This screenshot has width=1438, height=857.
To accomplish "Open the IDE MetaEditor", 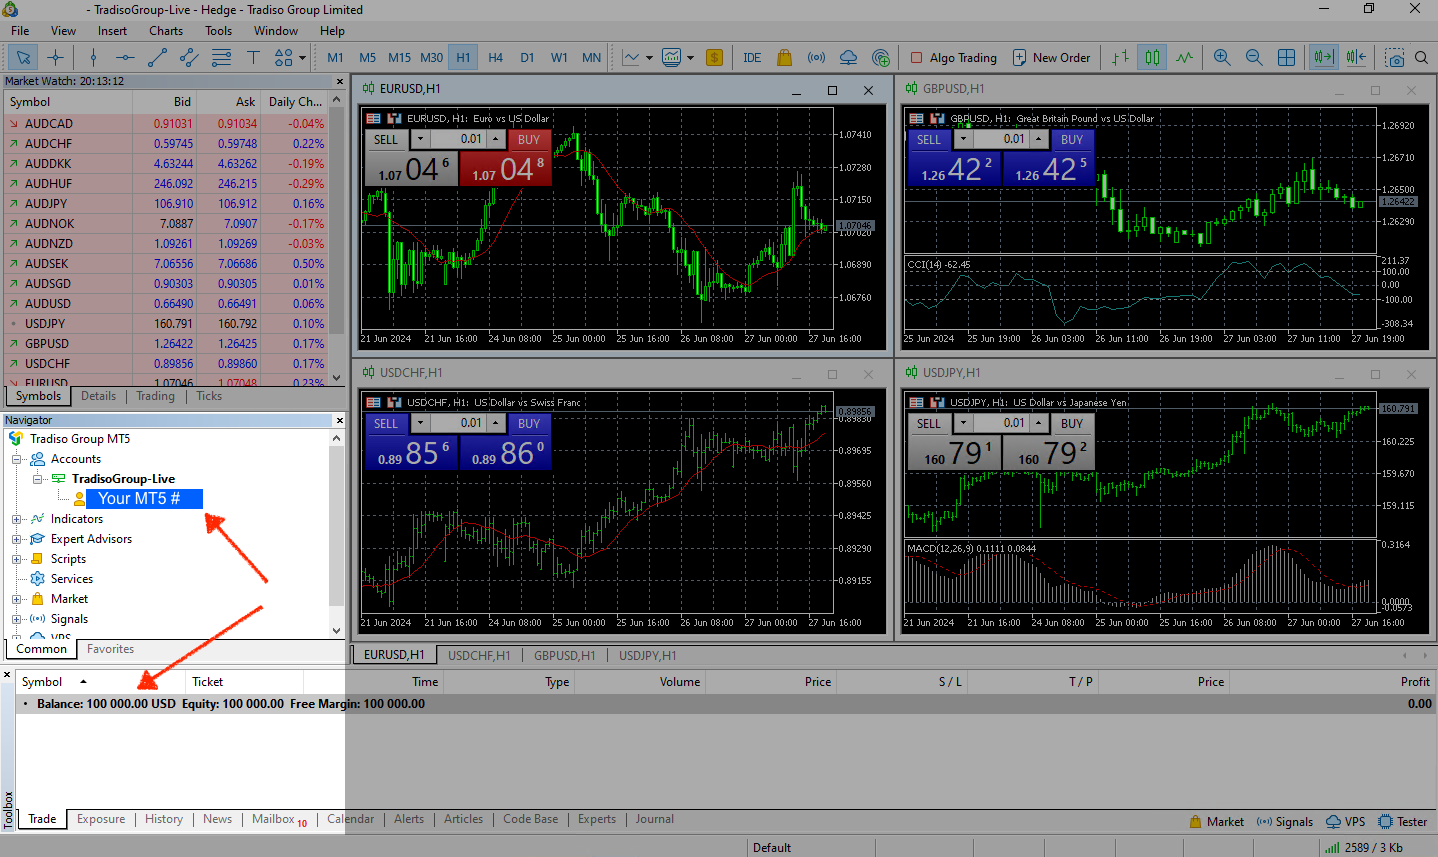I will [752, 57].
